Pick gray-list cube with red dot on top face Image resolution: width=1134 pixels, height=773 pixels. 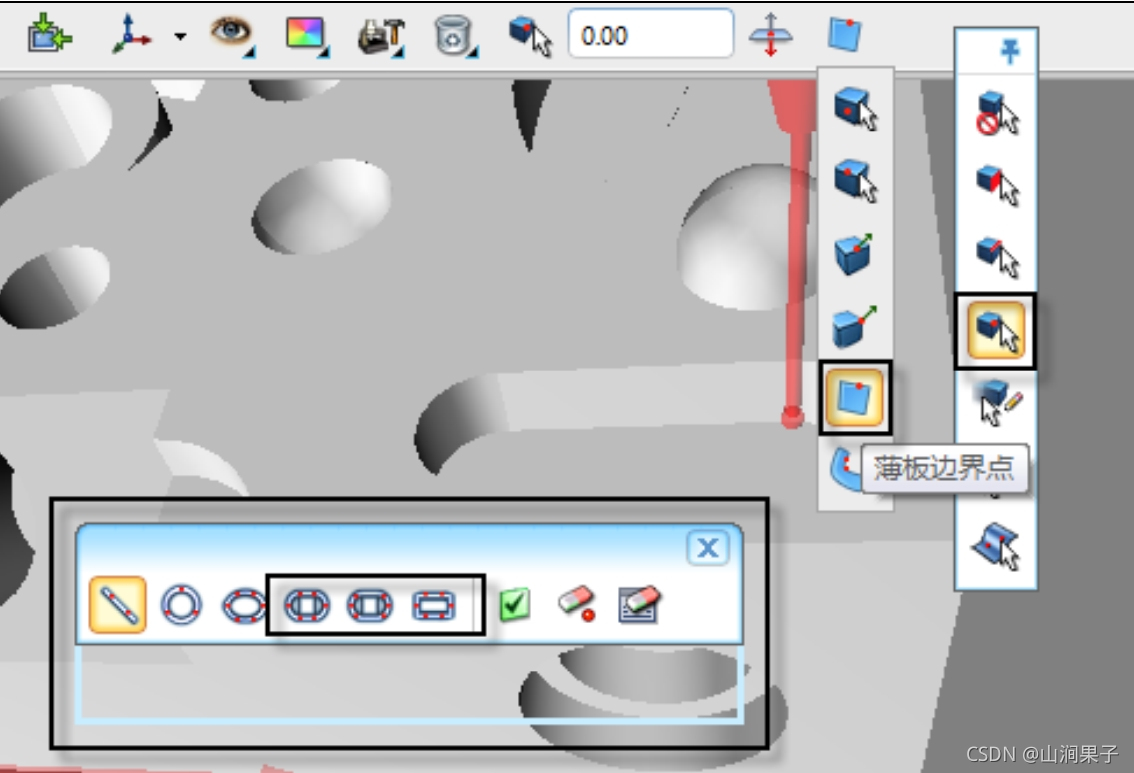(x=855, y=180)
